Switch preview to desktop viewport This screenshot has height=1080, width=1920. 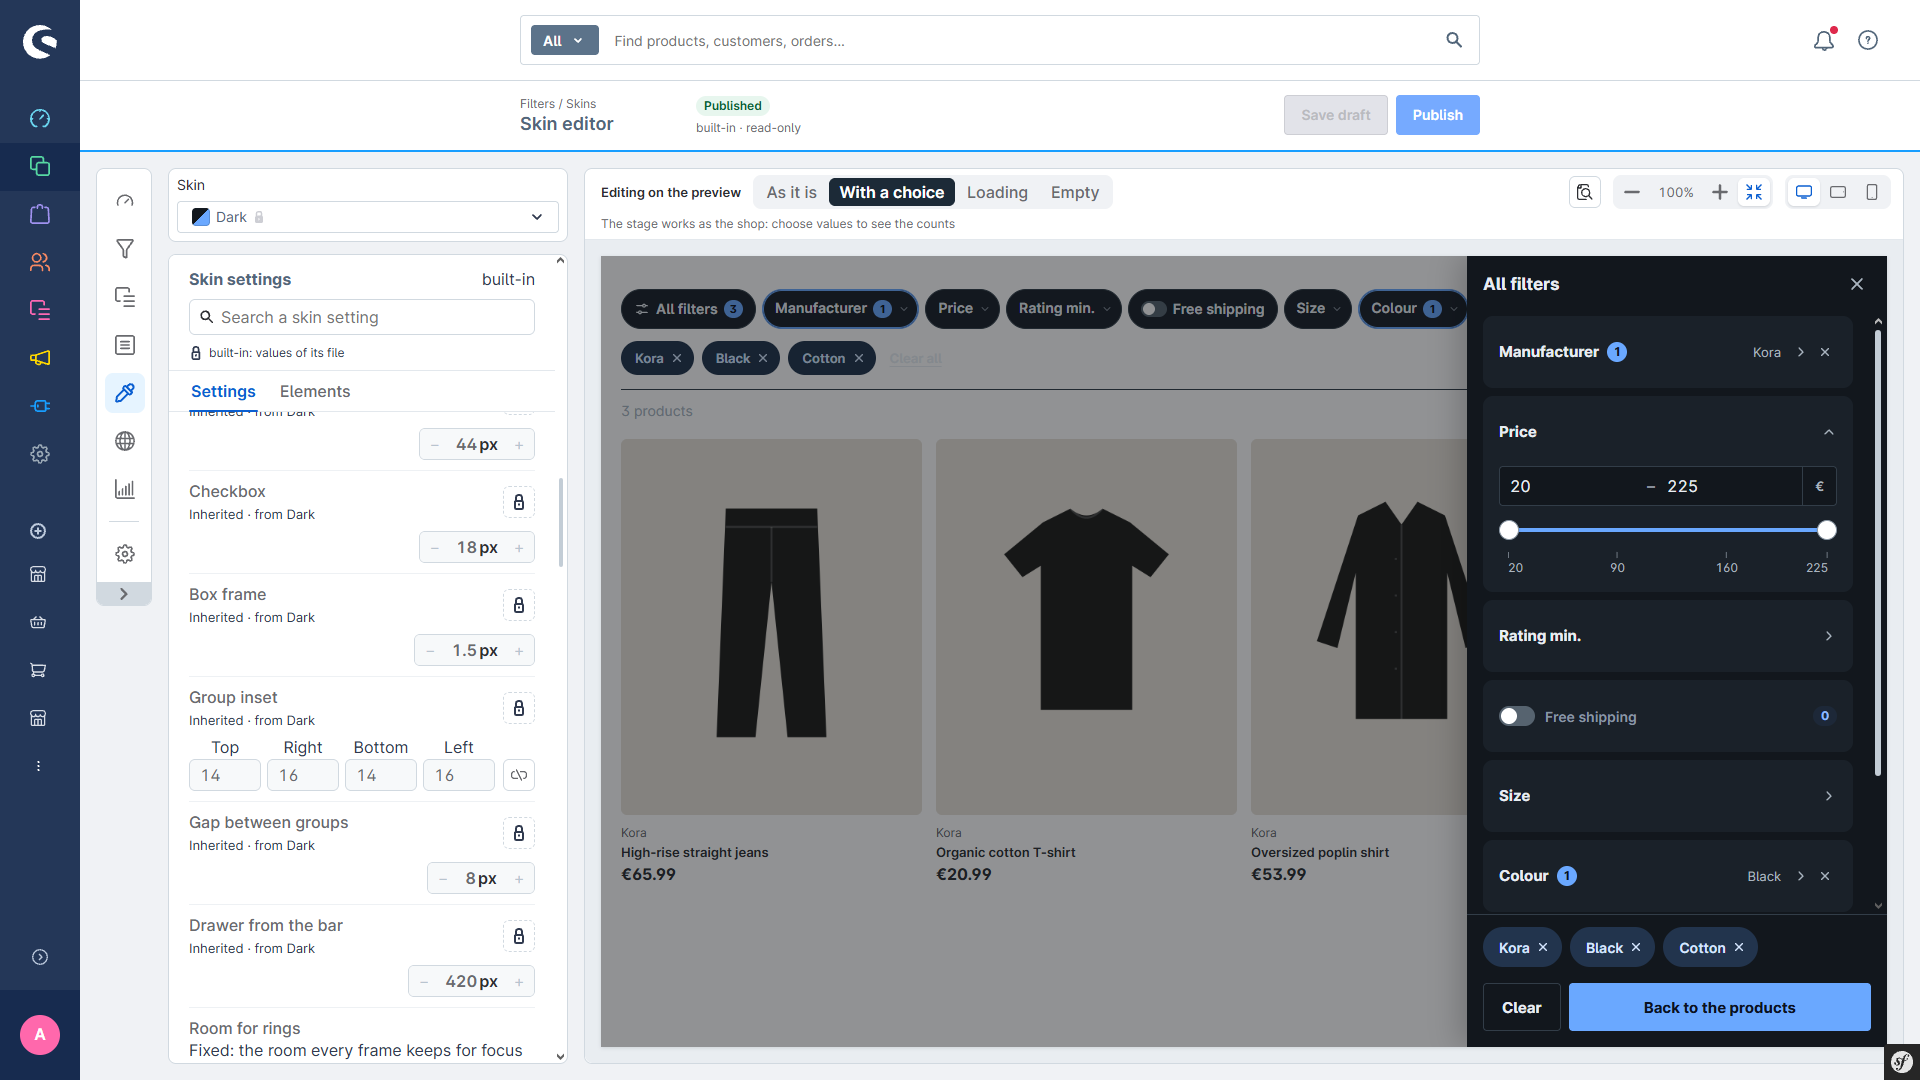1804,192
